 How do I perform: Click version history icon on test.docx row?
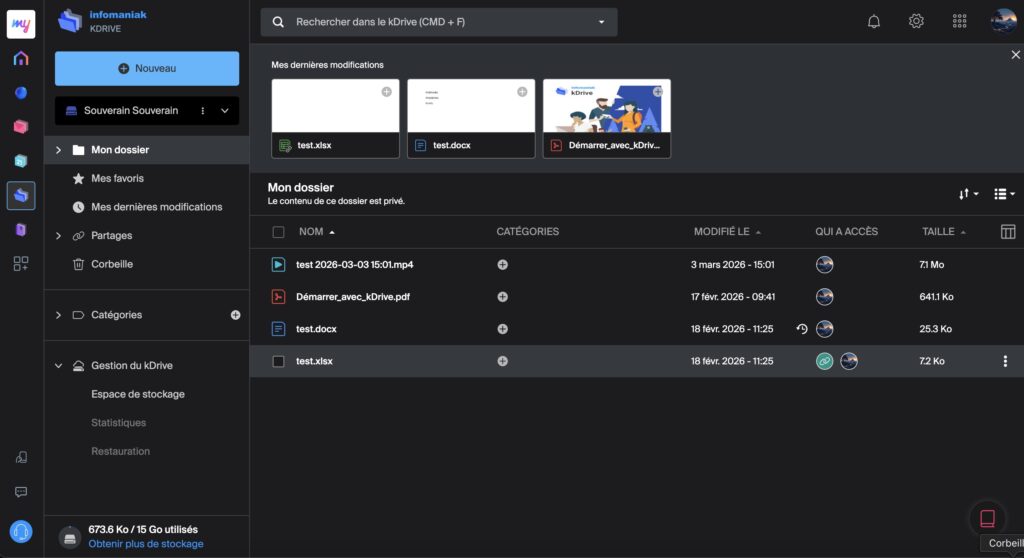click(801, 328)
